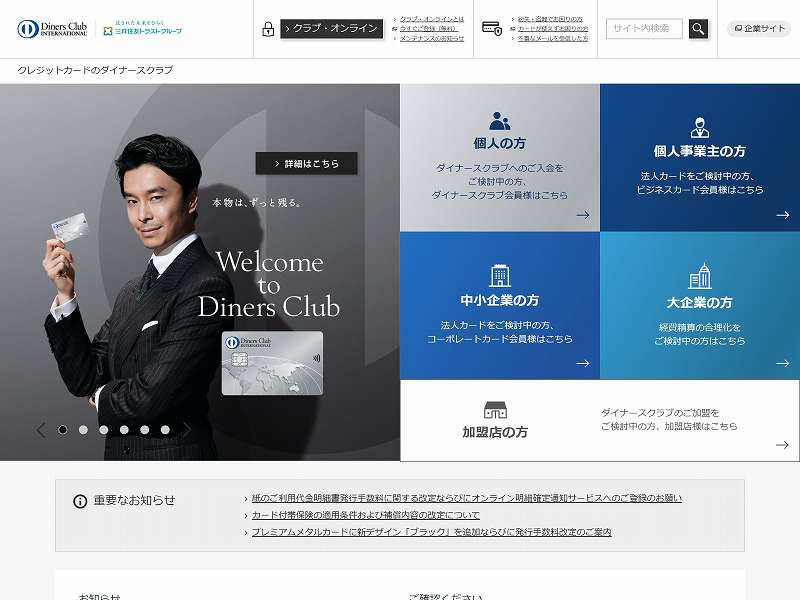Open the クラブ・オンライン login button
Screen dimensions: 800x600
coord(332,29)
